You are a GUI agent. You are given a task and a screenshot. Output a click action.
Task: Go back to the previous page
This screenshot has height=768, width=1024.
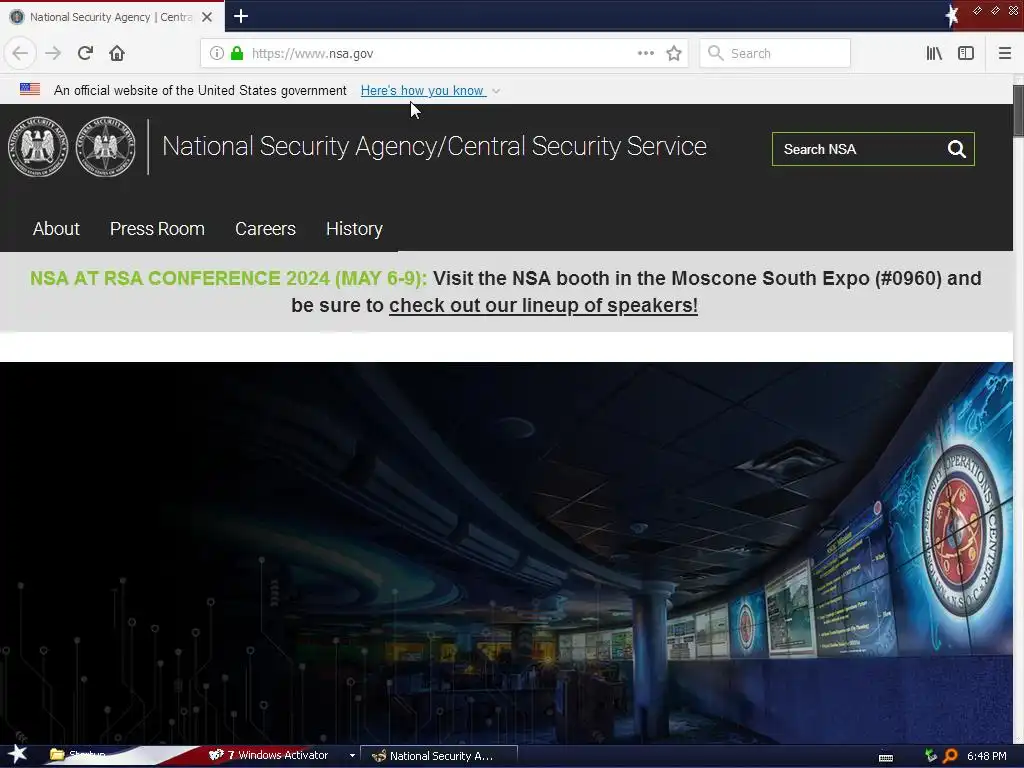tap(20, 53)
